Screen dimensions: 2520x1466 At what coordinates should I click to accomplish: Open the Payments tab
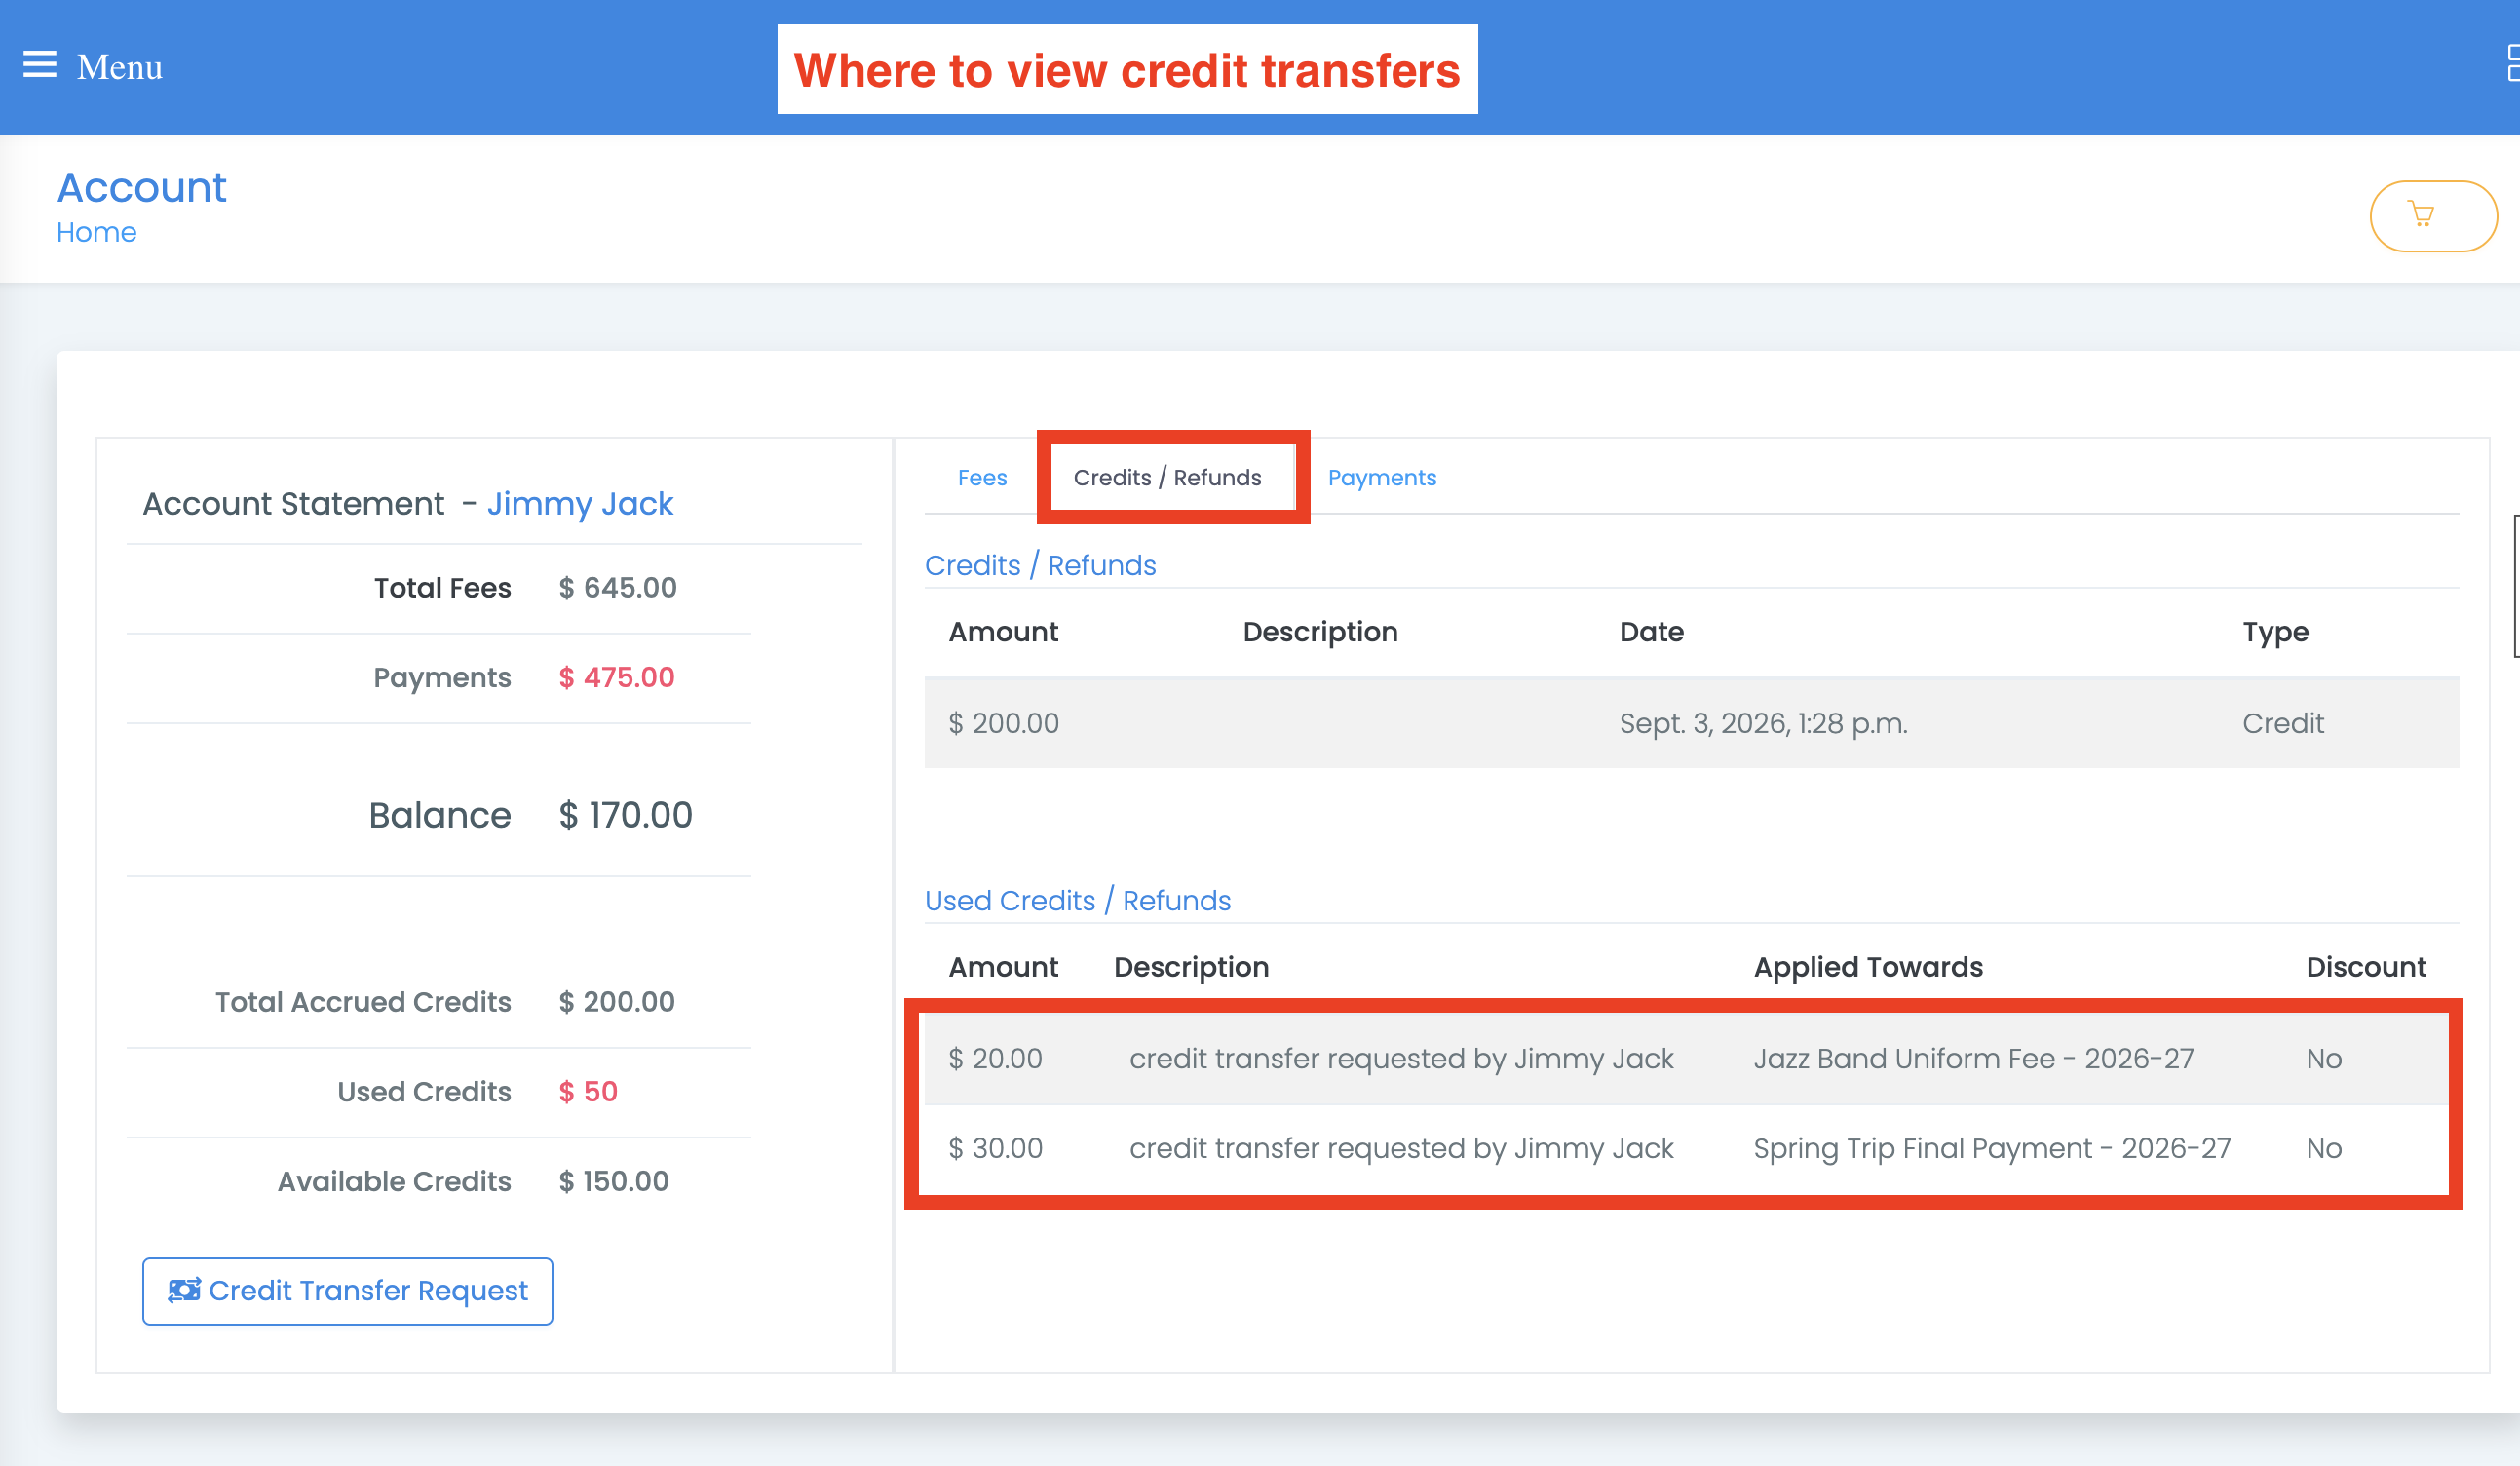click(1381, 478)
